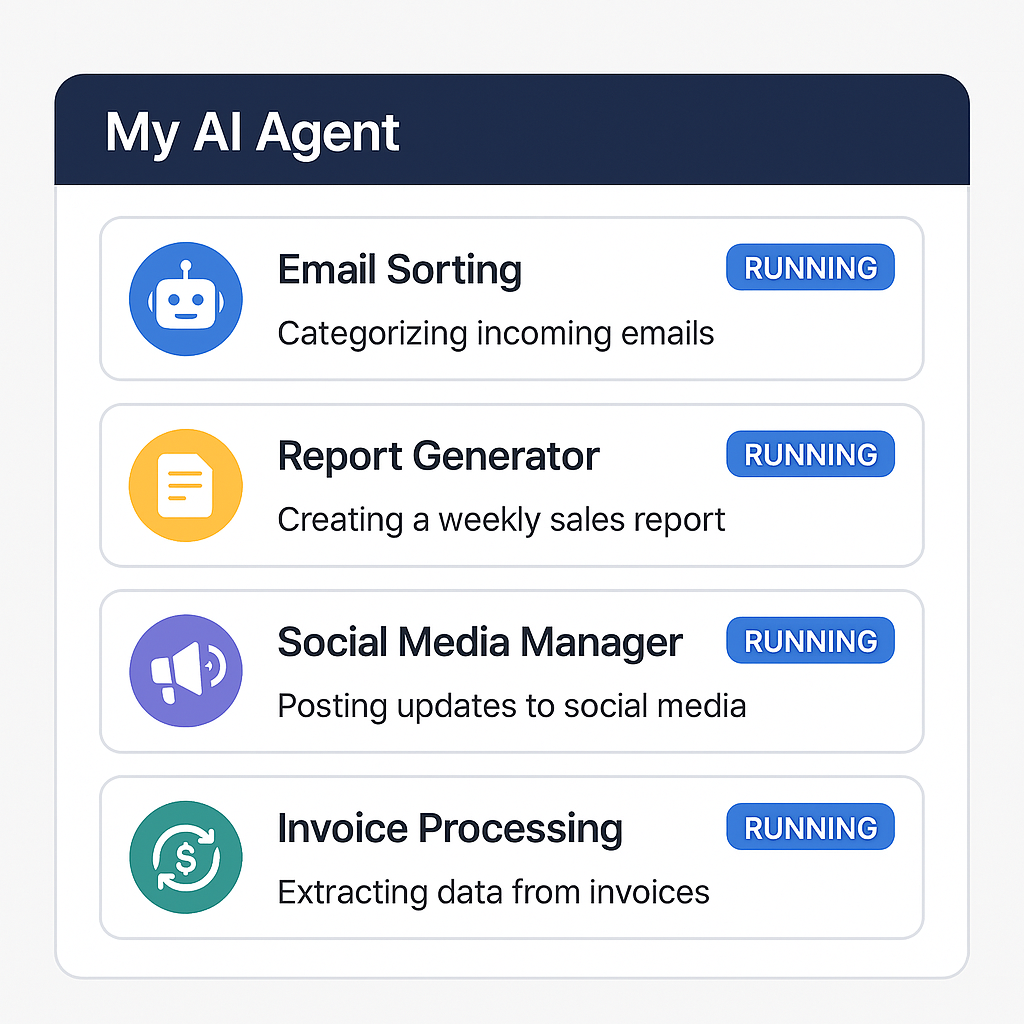Screen dimensions: 1024x1024
Task: Click the RUNNING badge for Social Media Manager
Action: [810, 640]
